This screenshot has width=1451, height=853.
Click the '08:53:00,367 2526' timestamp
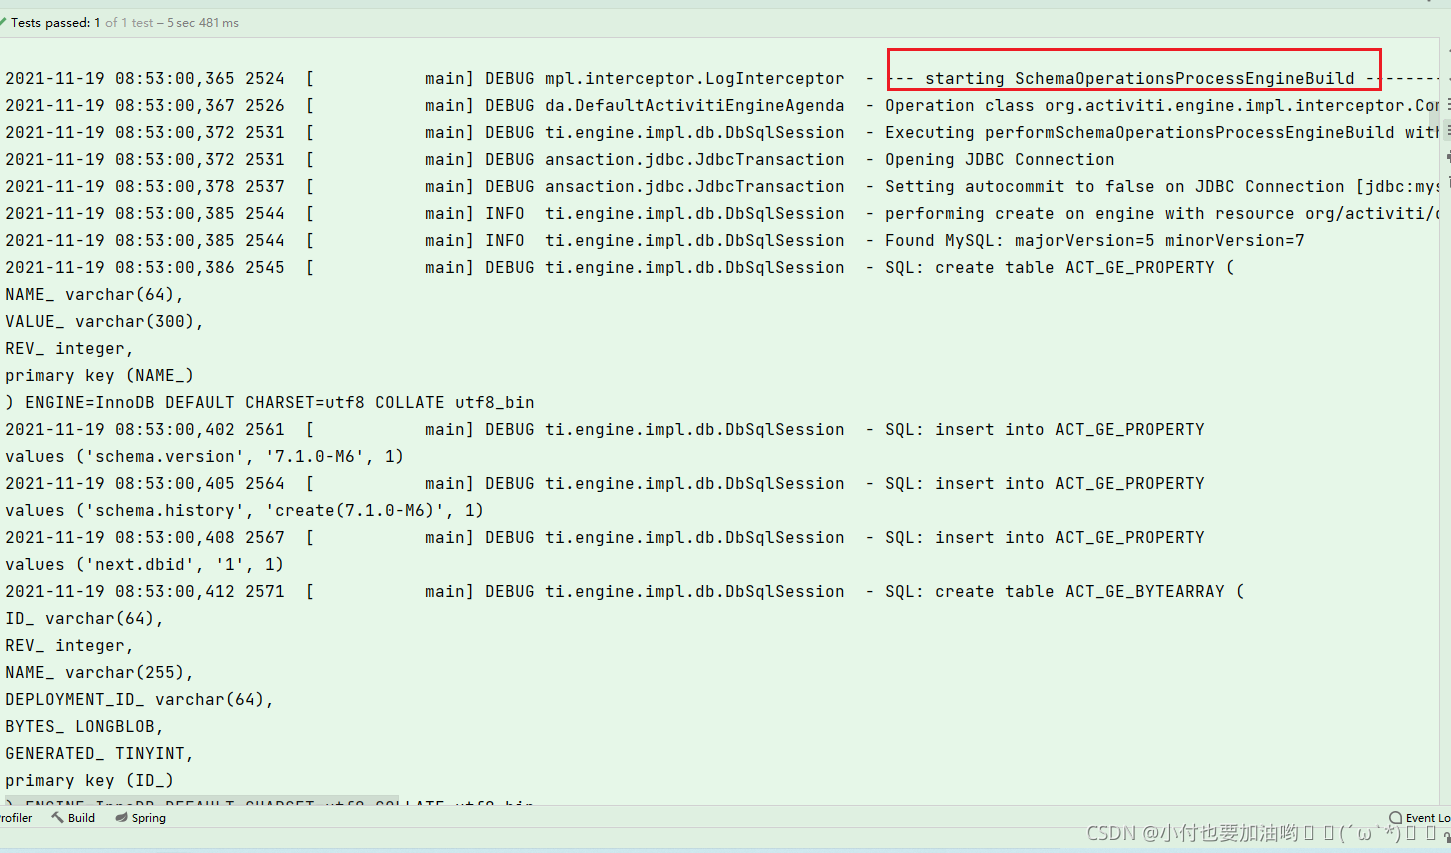(x=199, y=105)
